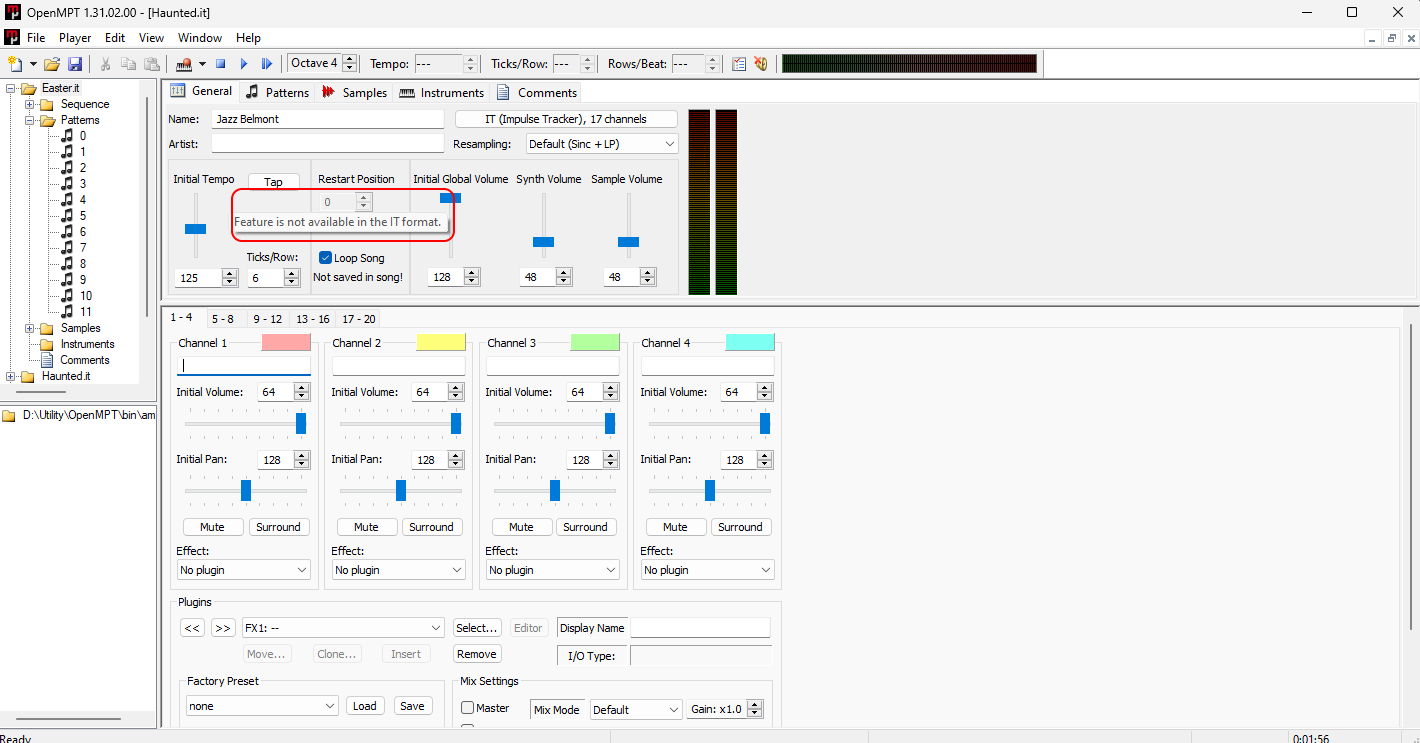The height and width of the screenshot is (743, 1420).
Task: Click the Tap tempo button
Action: pyautogui.click(x=273, y=182)
